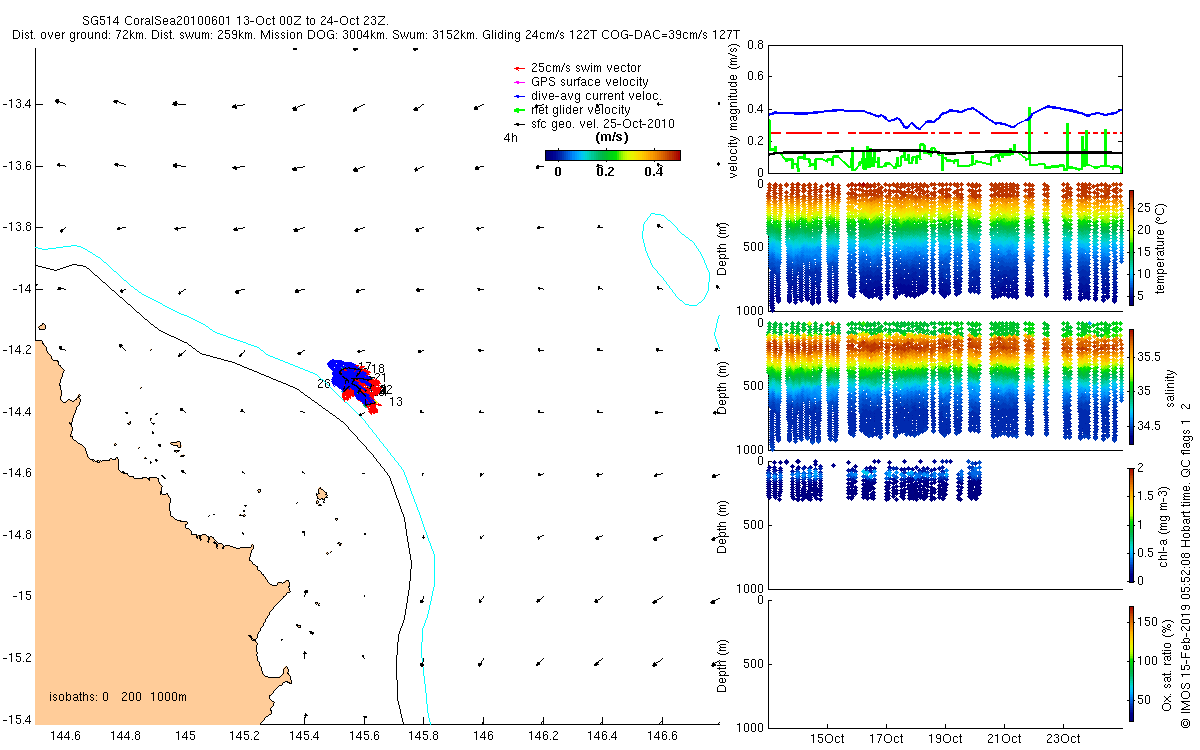Select the 'net glider velocity' legend entry
1200x750 pixels.
pos(570,110)
